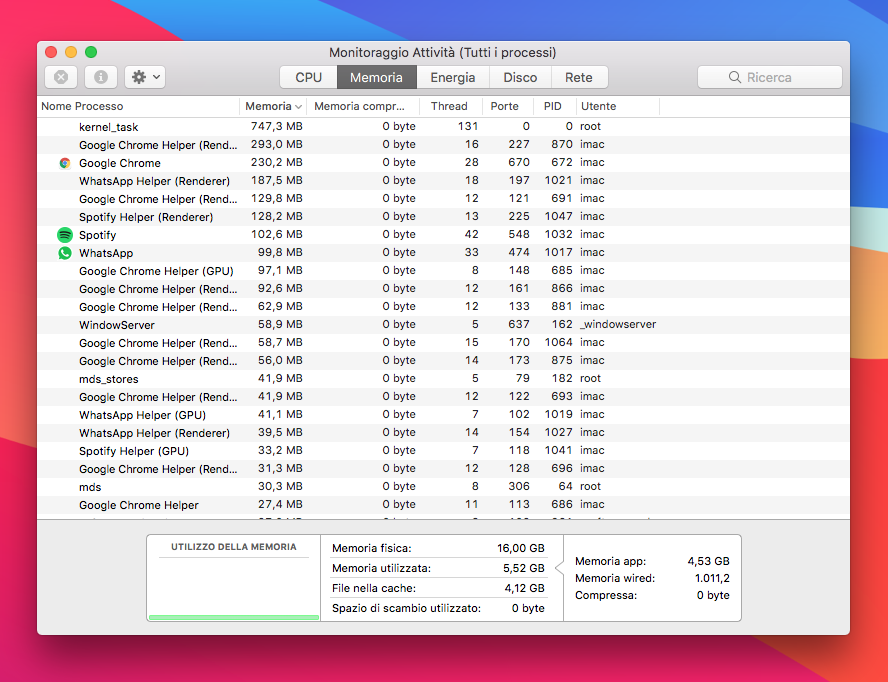The height and width of the screenshot is (682, 888).
Task: Select Google Chrome Helper with 92,6 MB
Action: point(443,289)
